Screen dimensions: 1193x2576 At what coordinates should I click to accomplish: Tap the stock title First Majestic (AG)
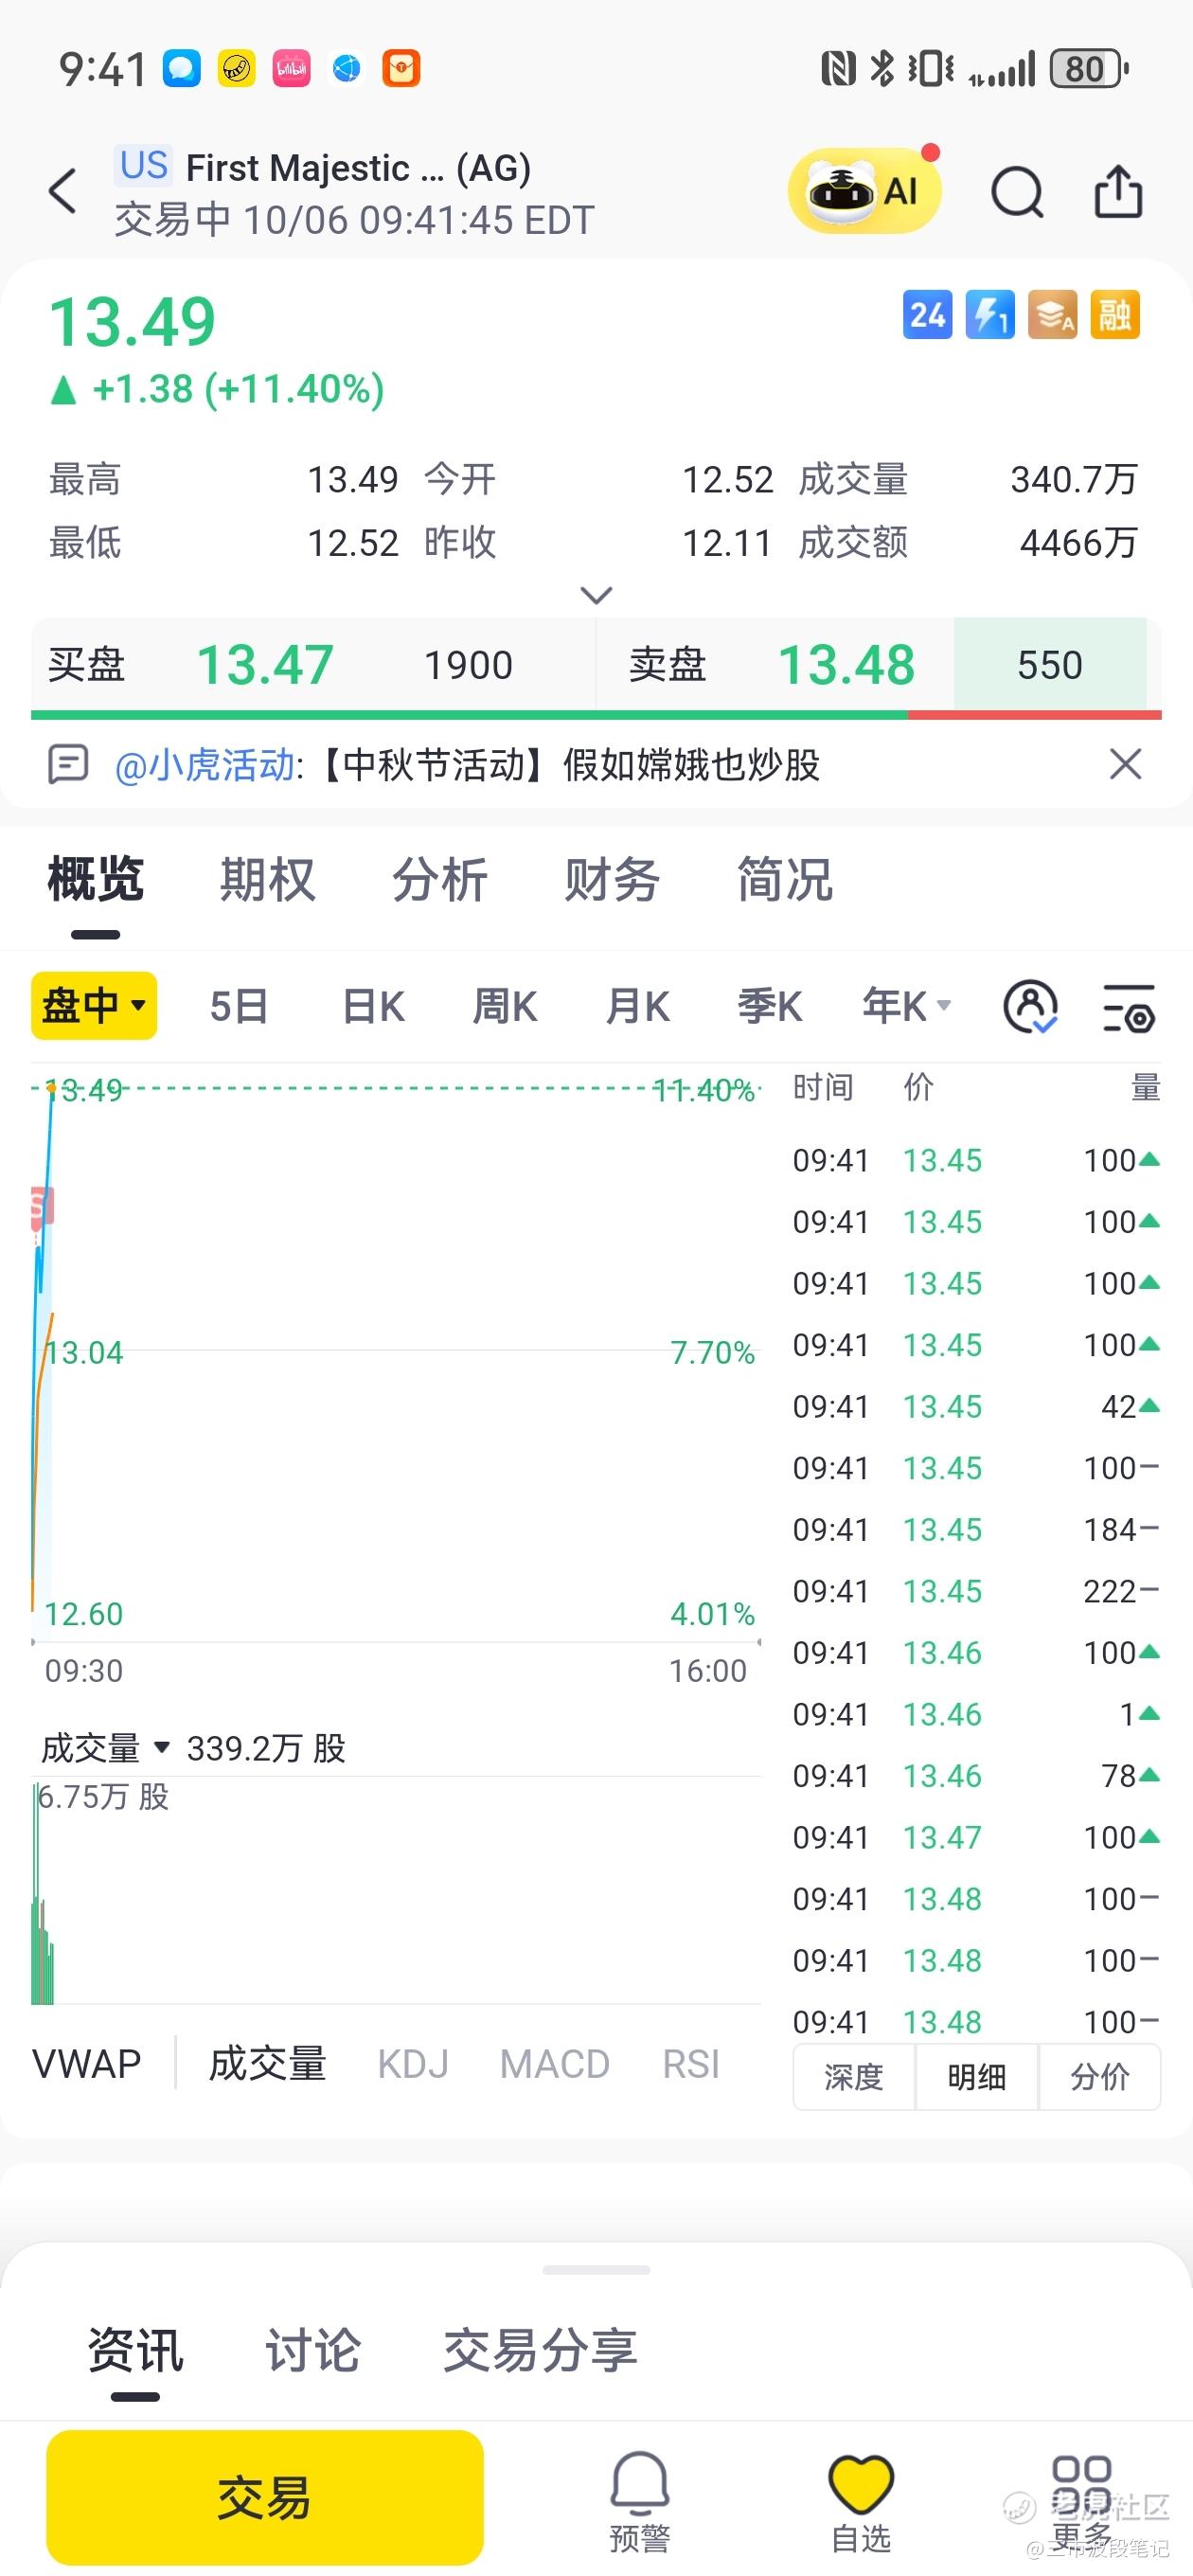[x=358, y=168]
